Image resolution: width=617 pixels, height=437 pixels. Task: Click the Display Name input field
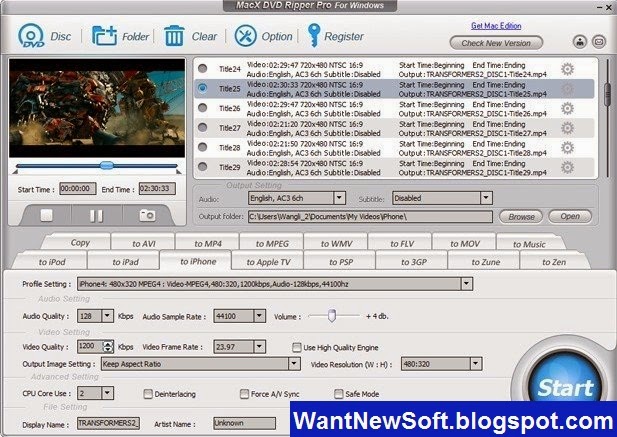point(108,423)
